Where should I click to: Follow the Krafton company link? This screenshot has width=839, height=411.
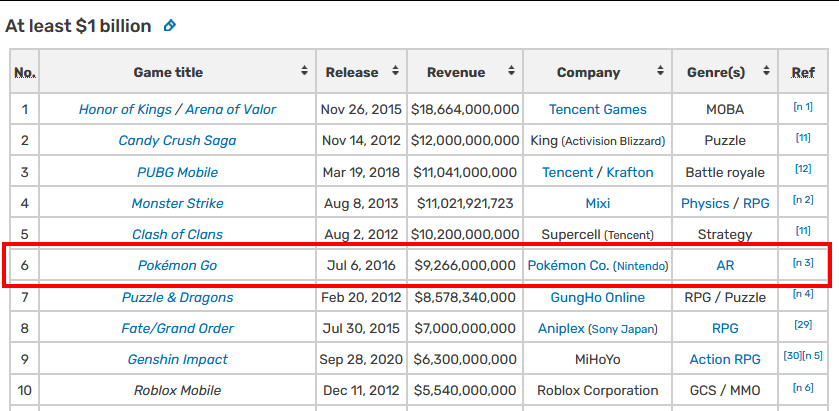[x=630, y=172]
